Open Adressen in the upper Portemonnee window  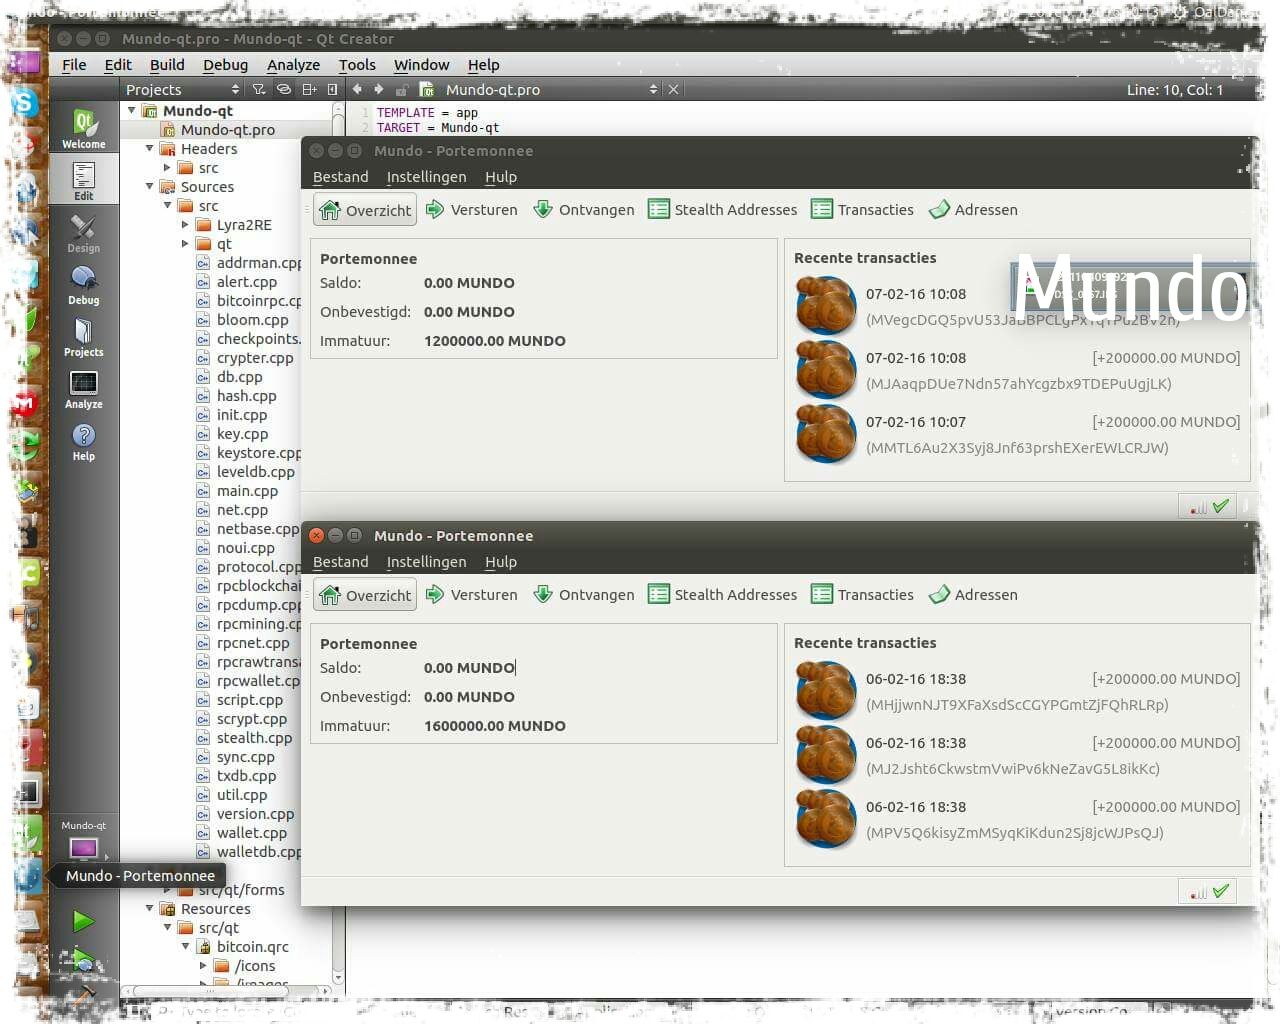tap(973, 209)
